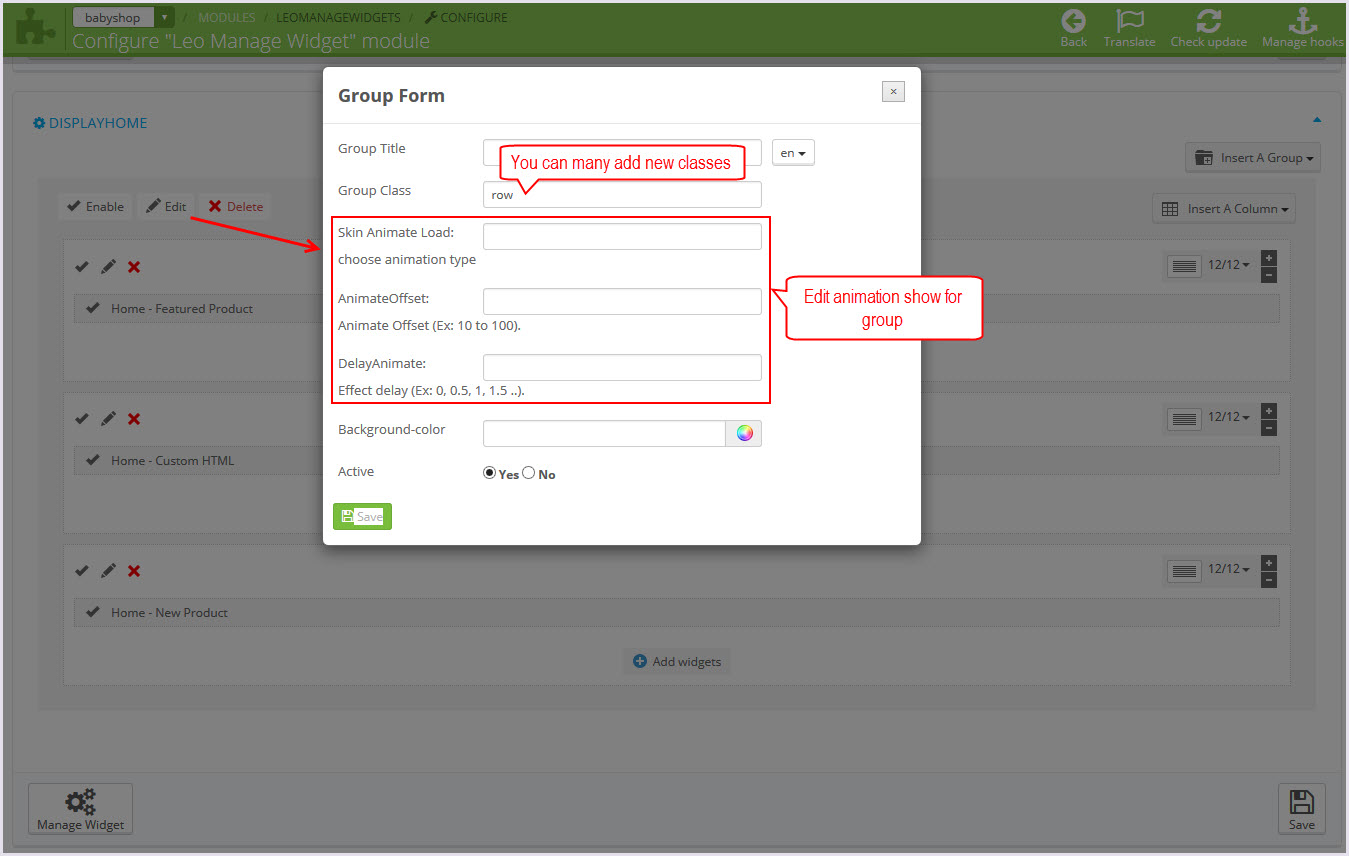Viewport: 1349px width, 856px height.
Task: Click CONFIGURE breadcrumb
Action: pyautogui.click(x=466, y=17)
